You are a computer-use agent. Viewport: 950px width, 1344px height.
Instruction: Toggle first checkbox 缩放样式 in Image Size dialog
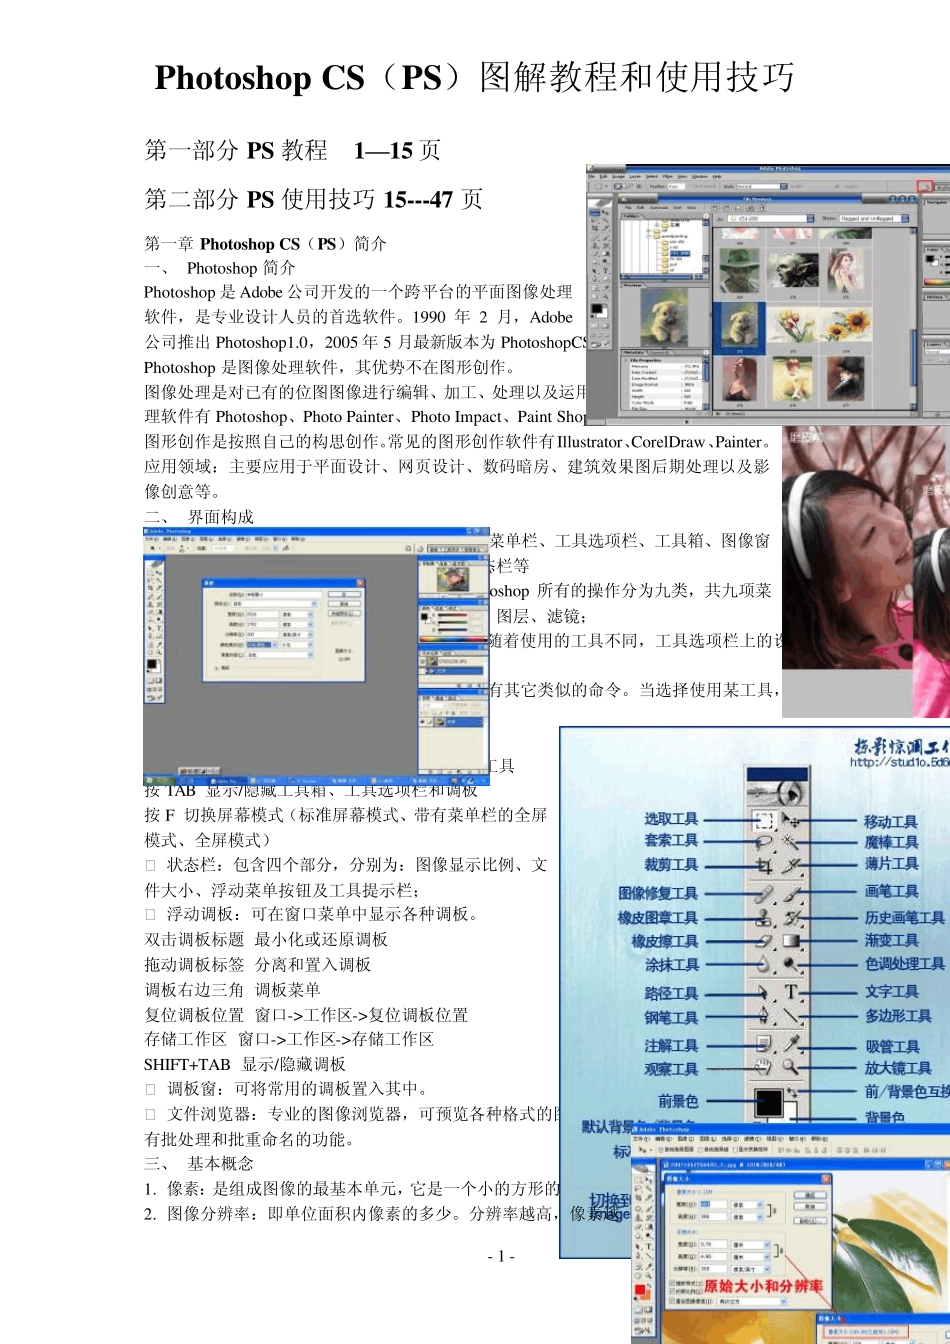coord(672,1283)
